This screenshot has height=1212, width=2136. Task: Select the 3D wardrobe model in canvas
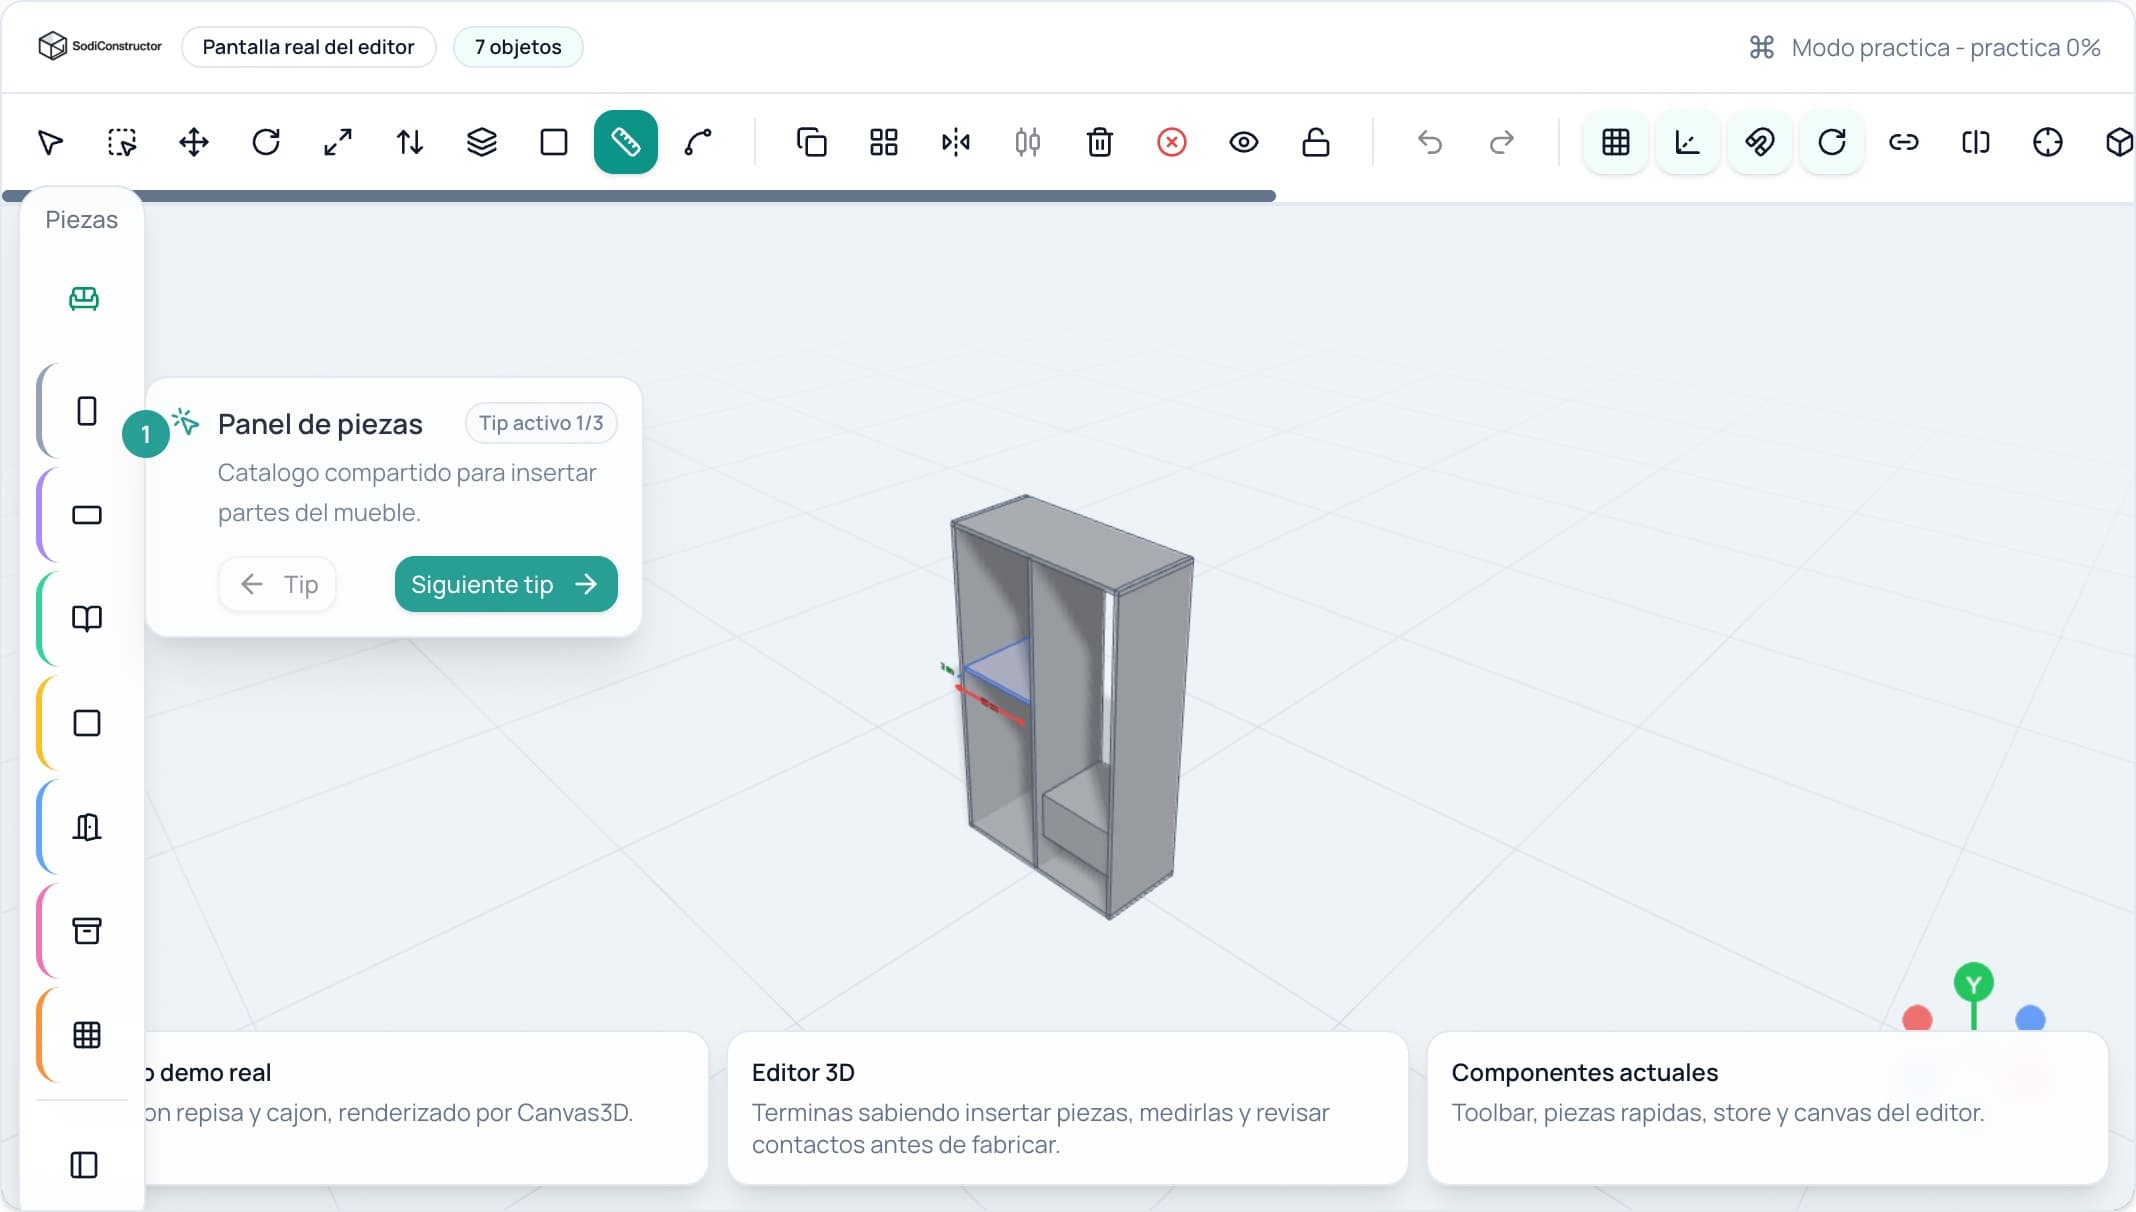[1070, 706]
